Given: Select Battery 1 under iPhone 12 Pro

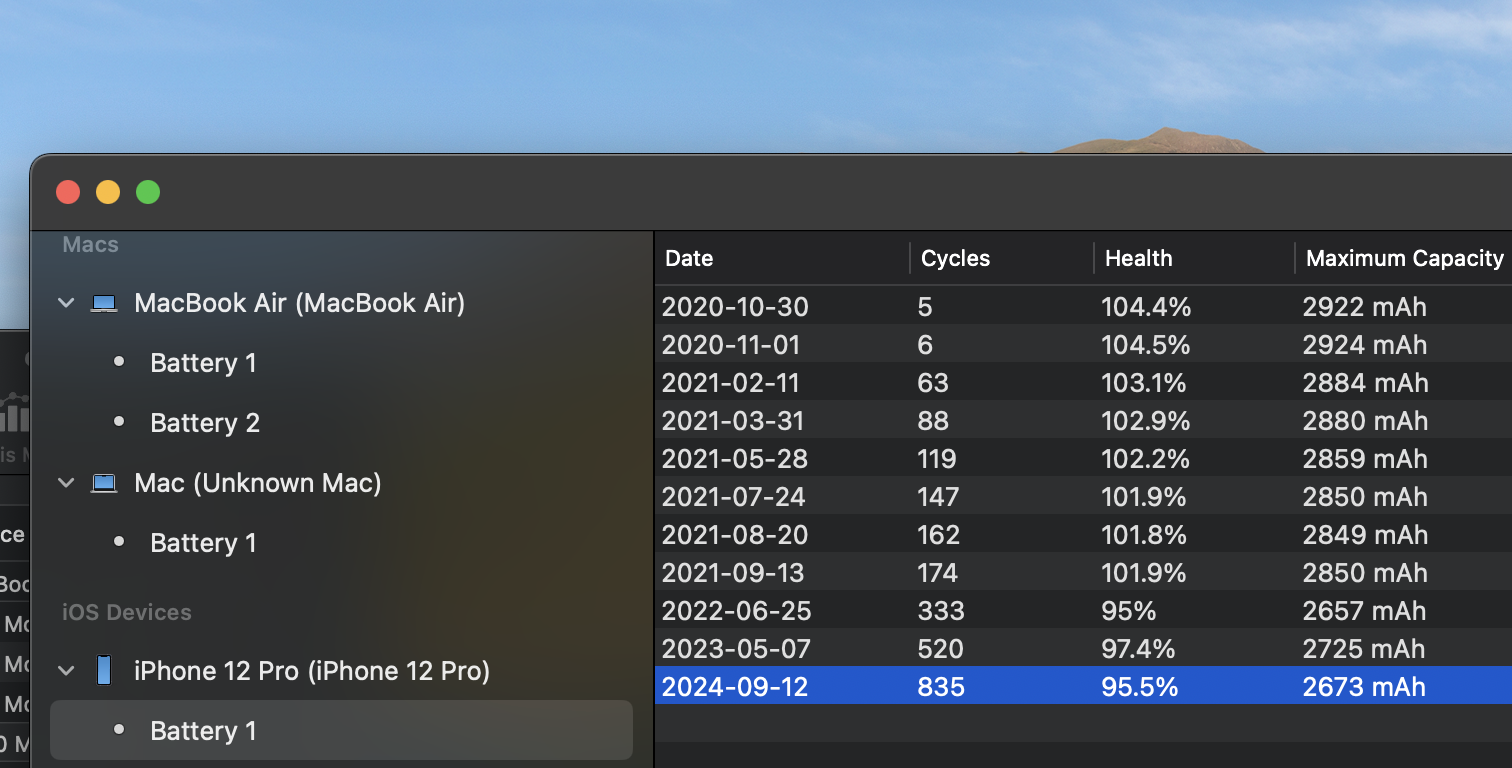Looking at the screenshot, I should coord(341,730).
